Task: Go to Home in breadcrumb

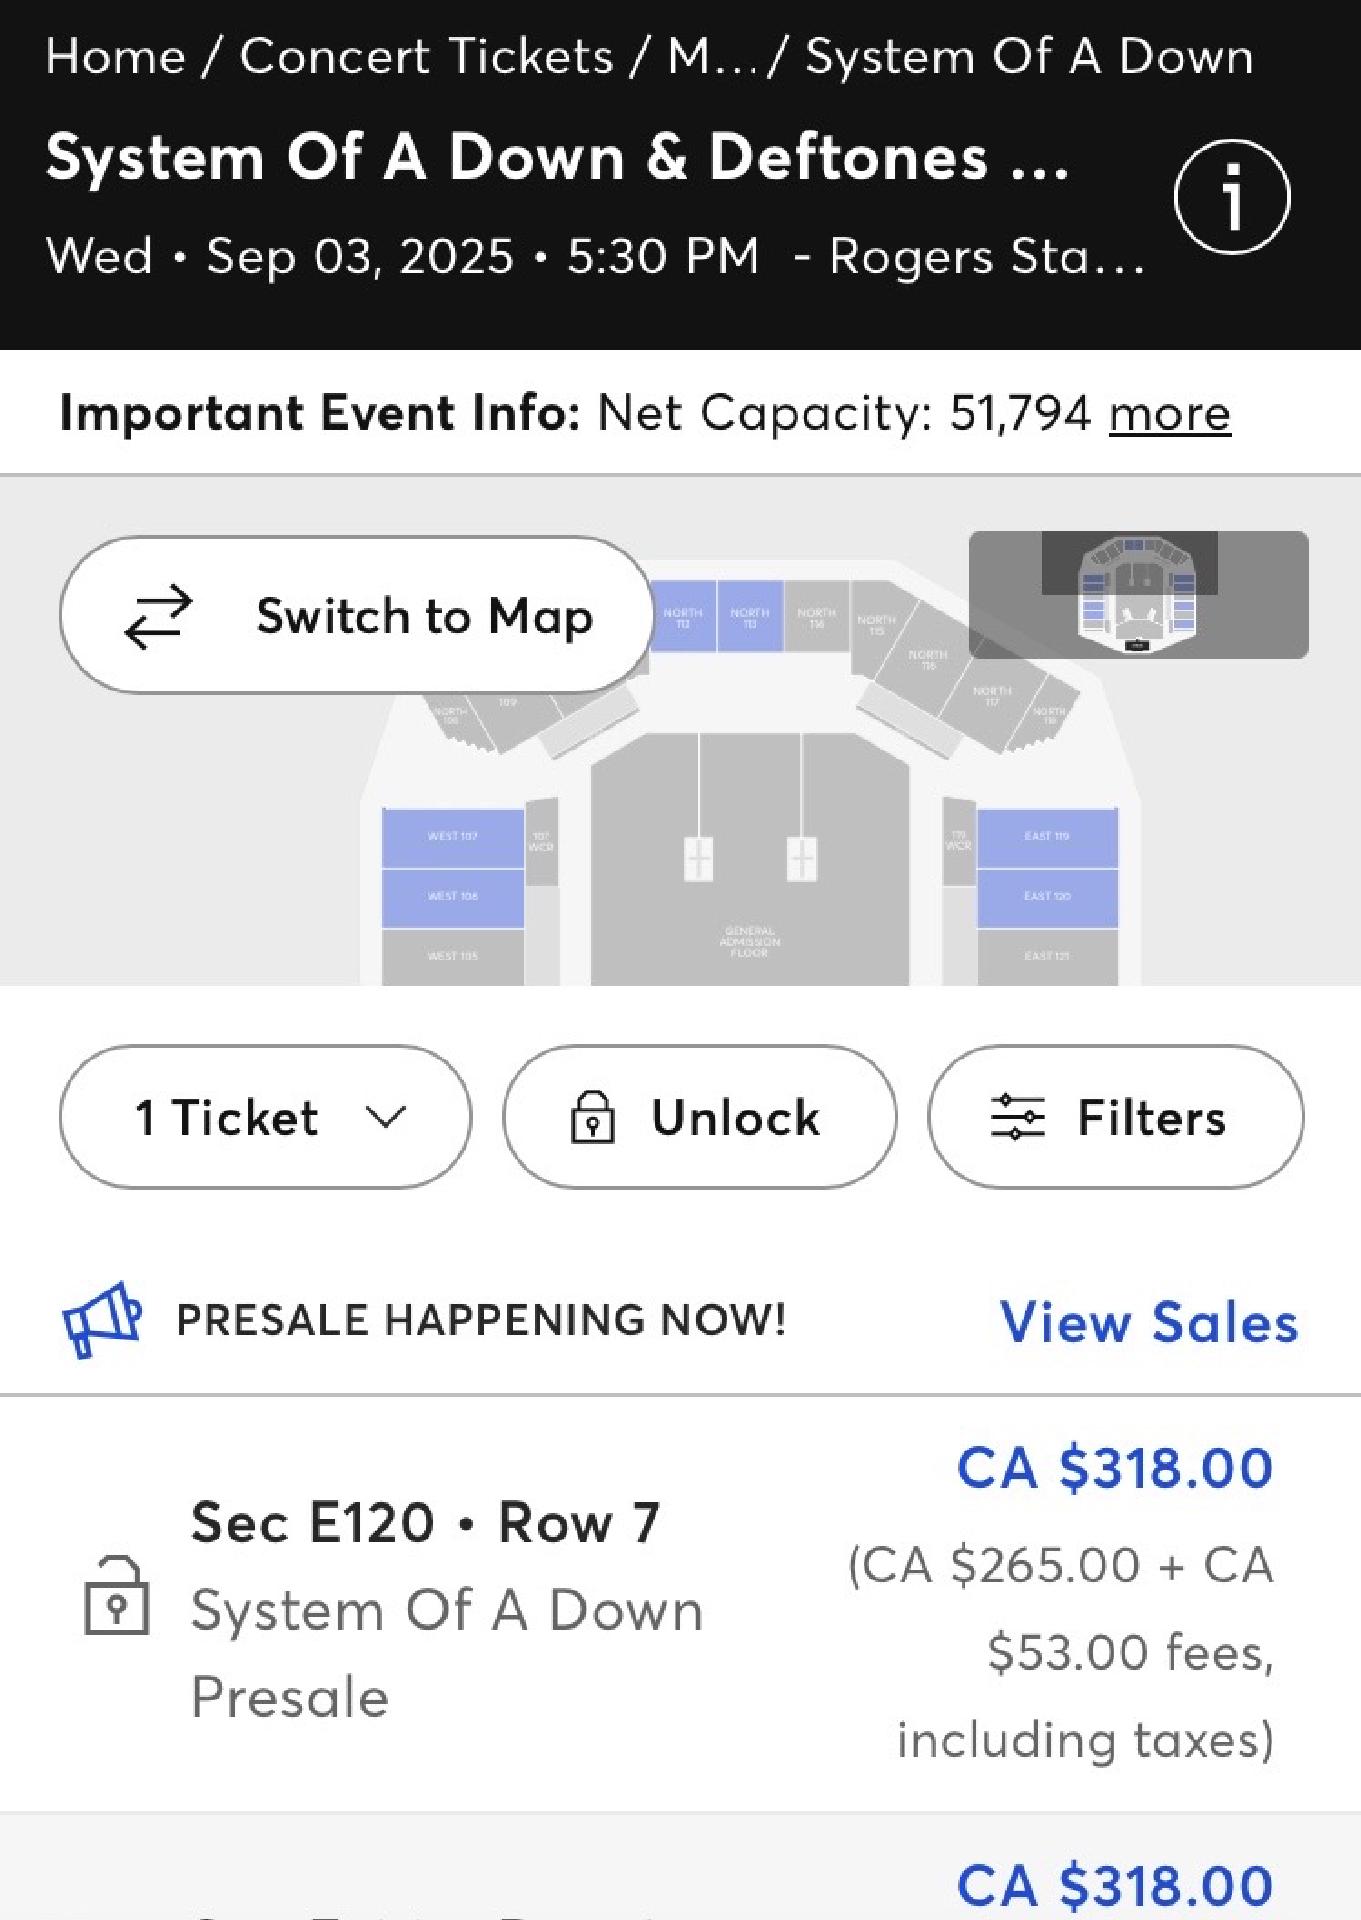Action: pos(115,56)
